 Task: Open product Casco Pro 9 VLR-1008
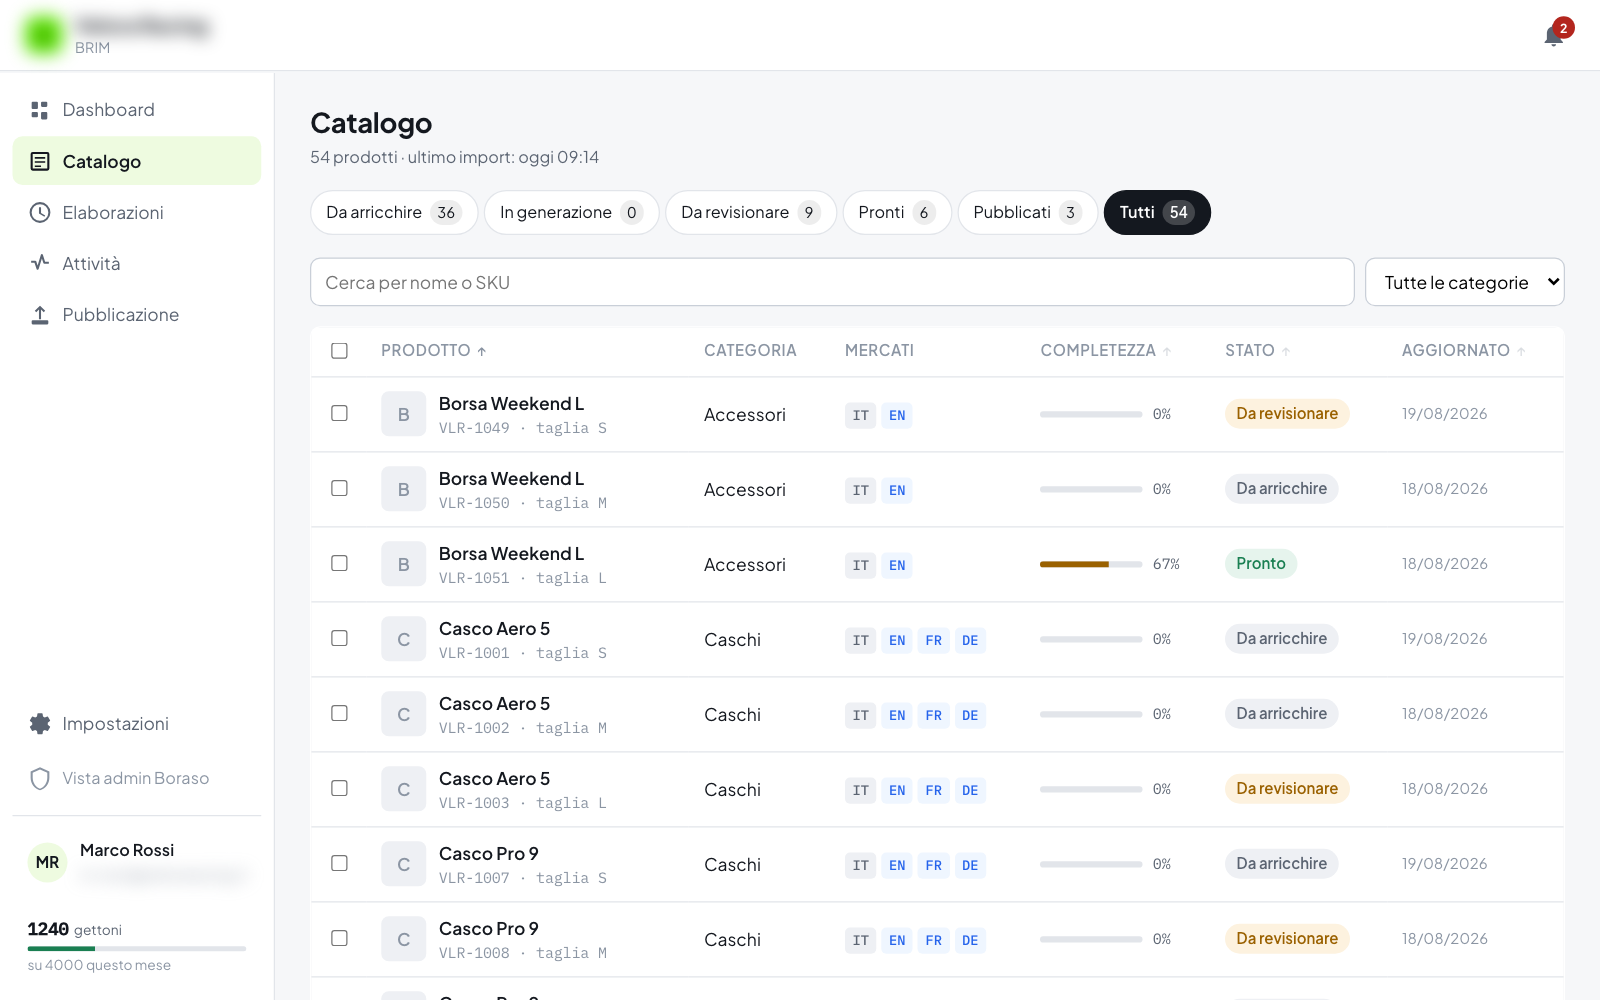[489, 929]
